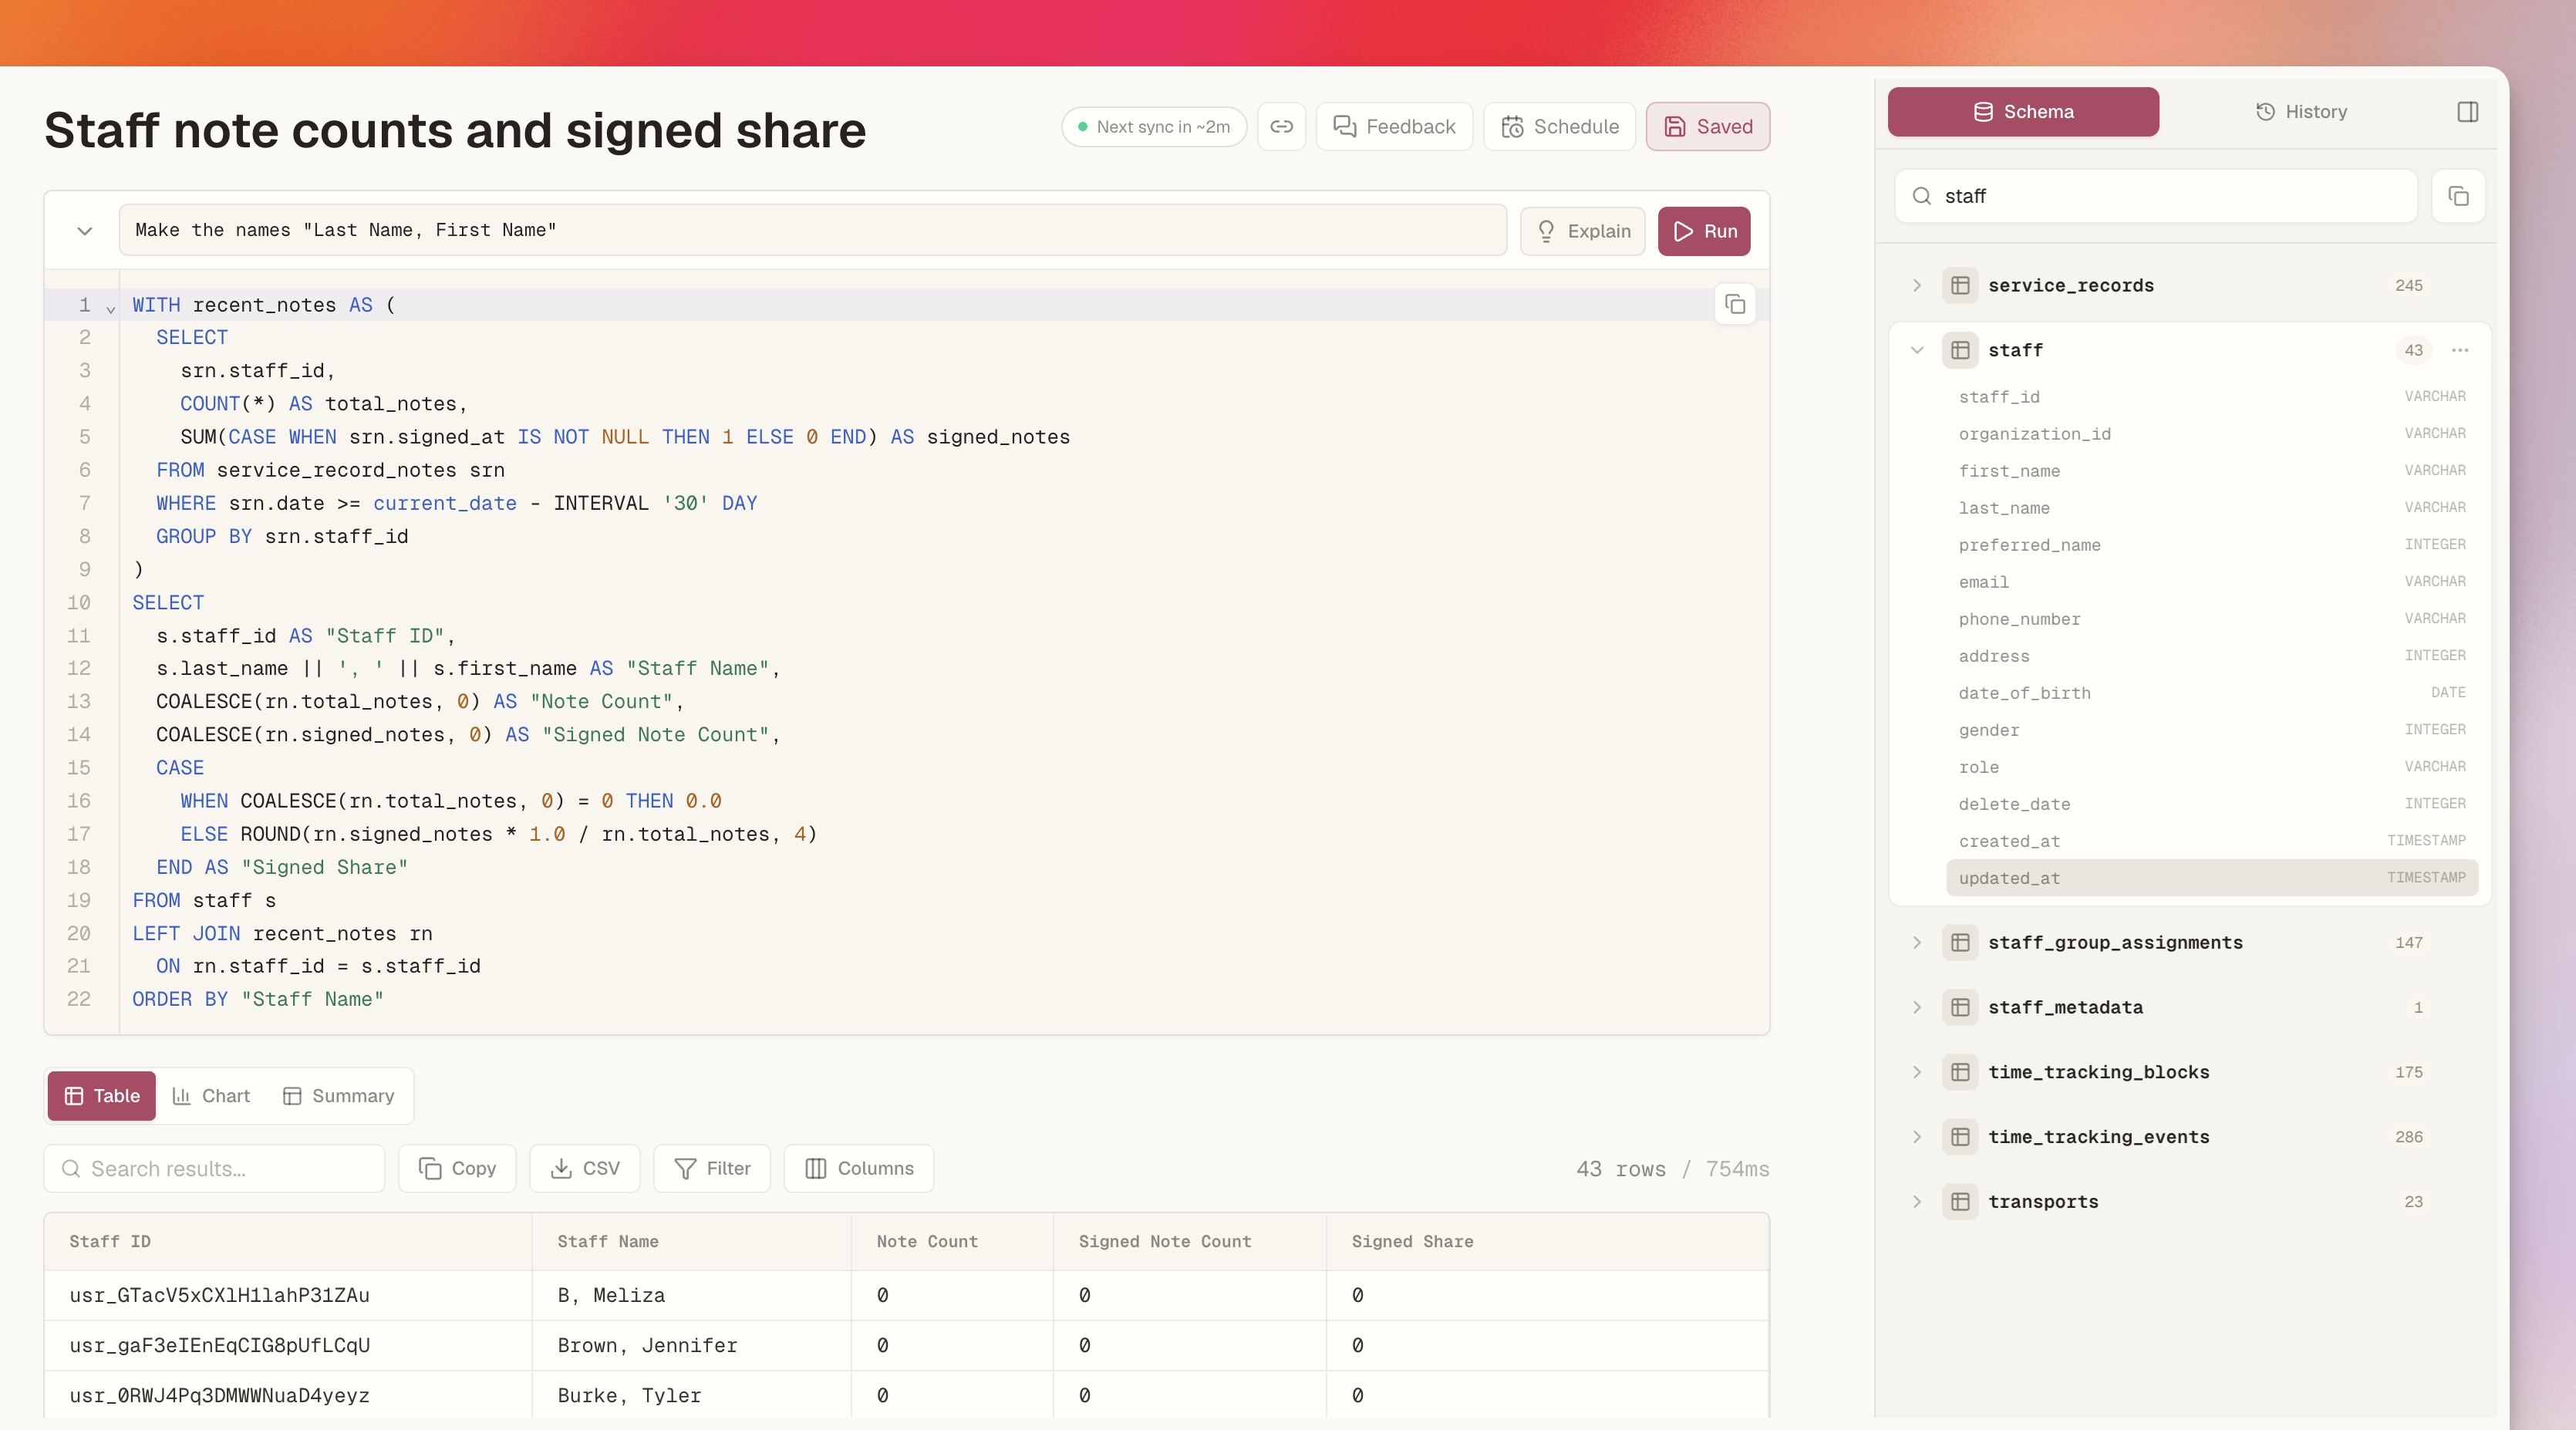Image resolution: width=2576 pixels, height=1430 pixels.
Task: Select the preferred_name column row
Action: click(x=2211, y=545)
